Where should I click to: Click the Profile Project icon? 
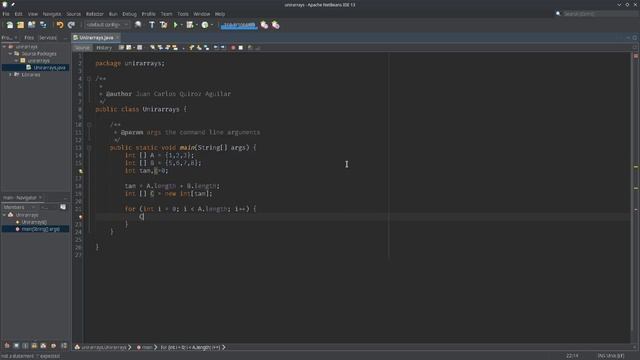205,25
